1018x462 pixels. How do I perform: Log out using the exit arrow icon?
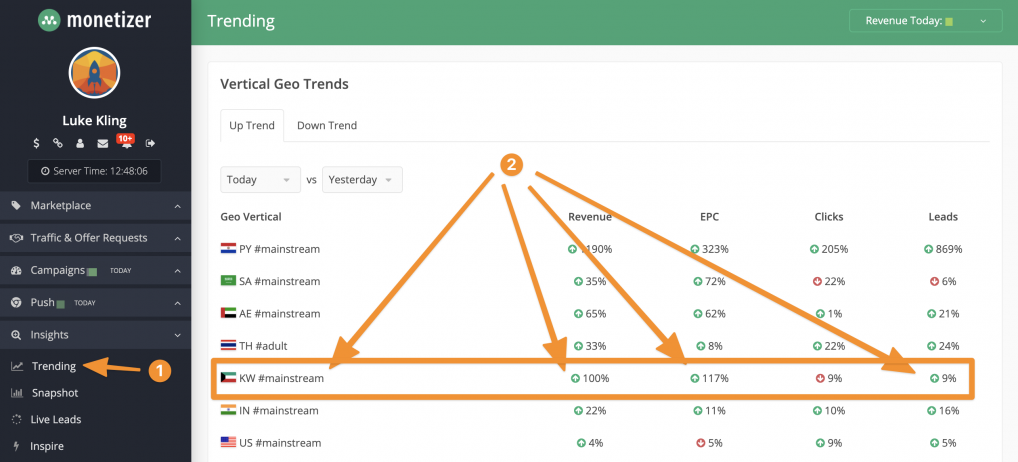151,143
